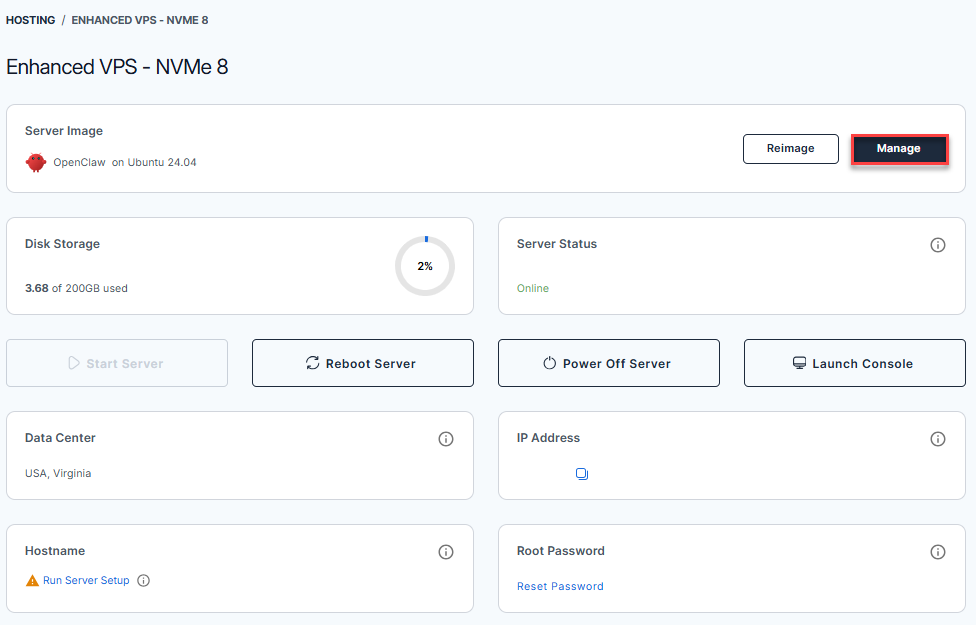
Task: Click the Root Password label
Action: tap(561, 551)
